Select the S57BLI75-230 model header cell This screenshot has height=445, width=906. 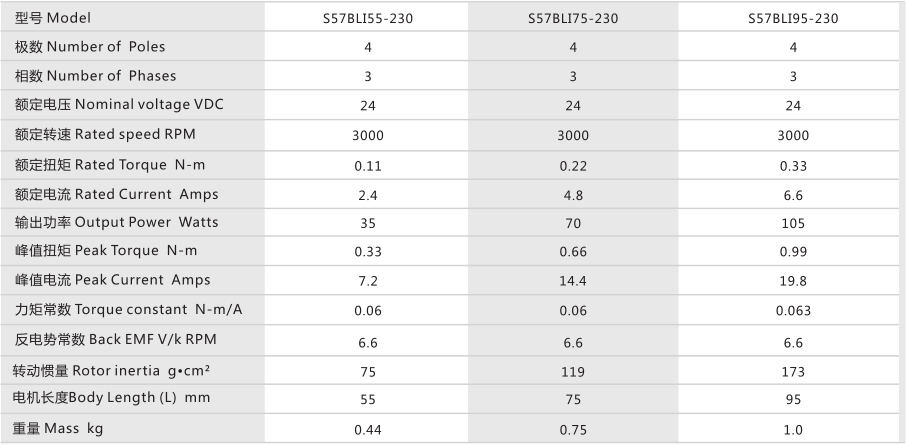573,18
